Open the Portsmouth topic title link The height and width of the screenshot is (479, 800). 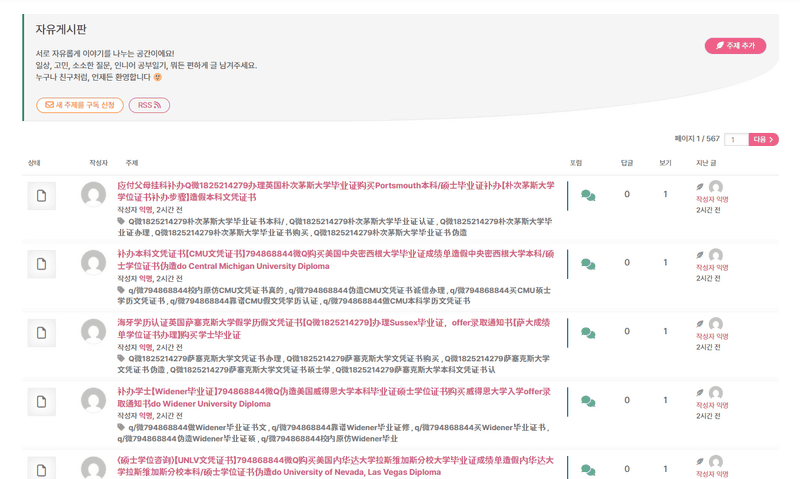[x=336, y=191]
